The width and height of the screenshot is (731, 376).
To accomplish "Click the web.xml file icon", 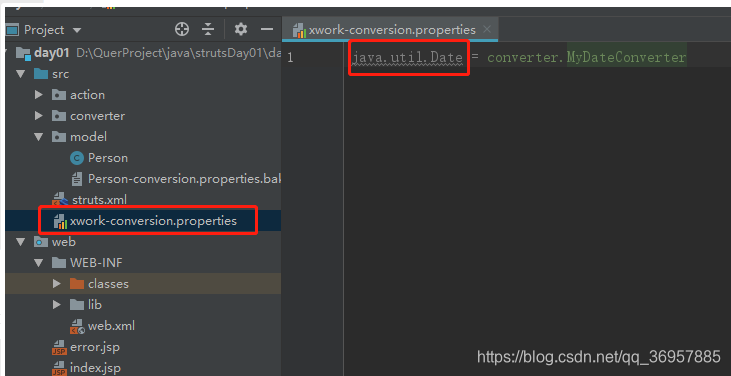I will tap(77, 326).
